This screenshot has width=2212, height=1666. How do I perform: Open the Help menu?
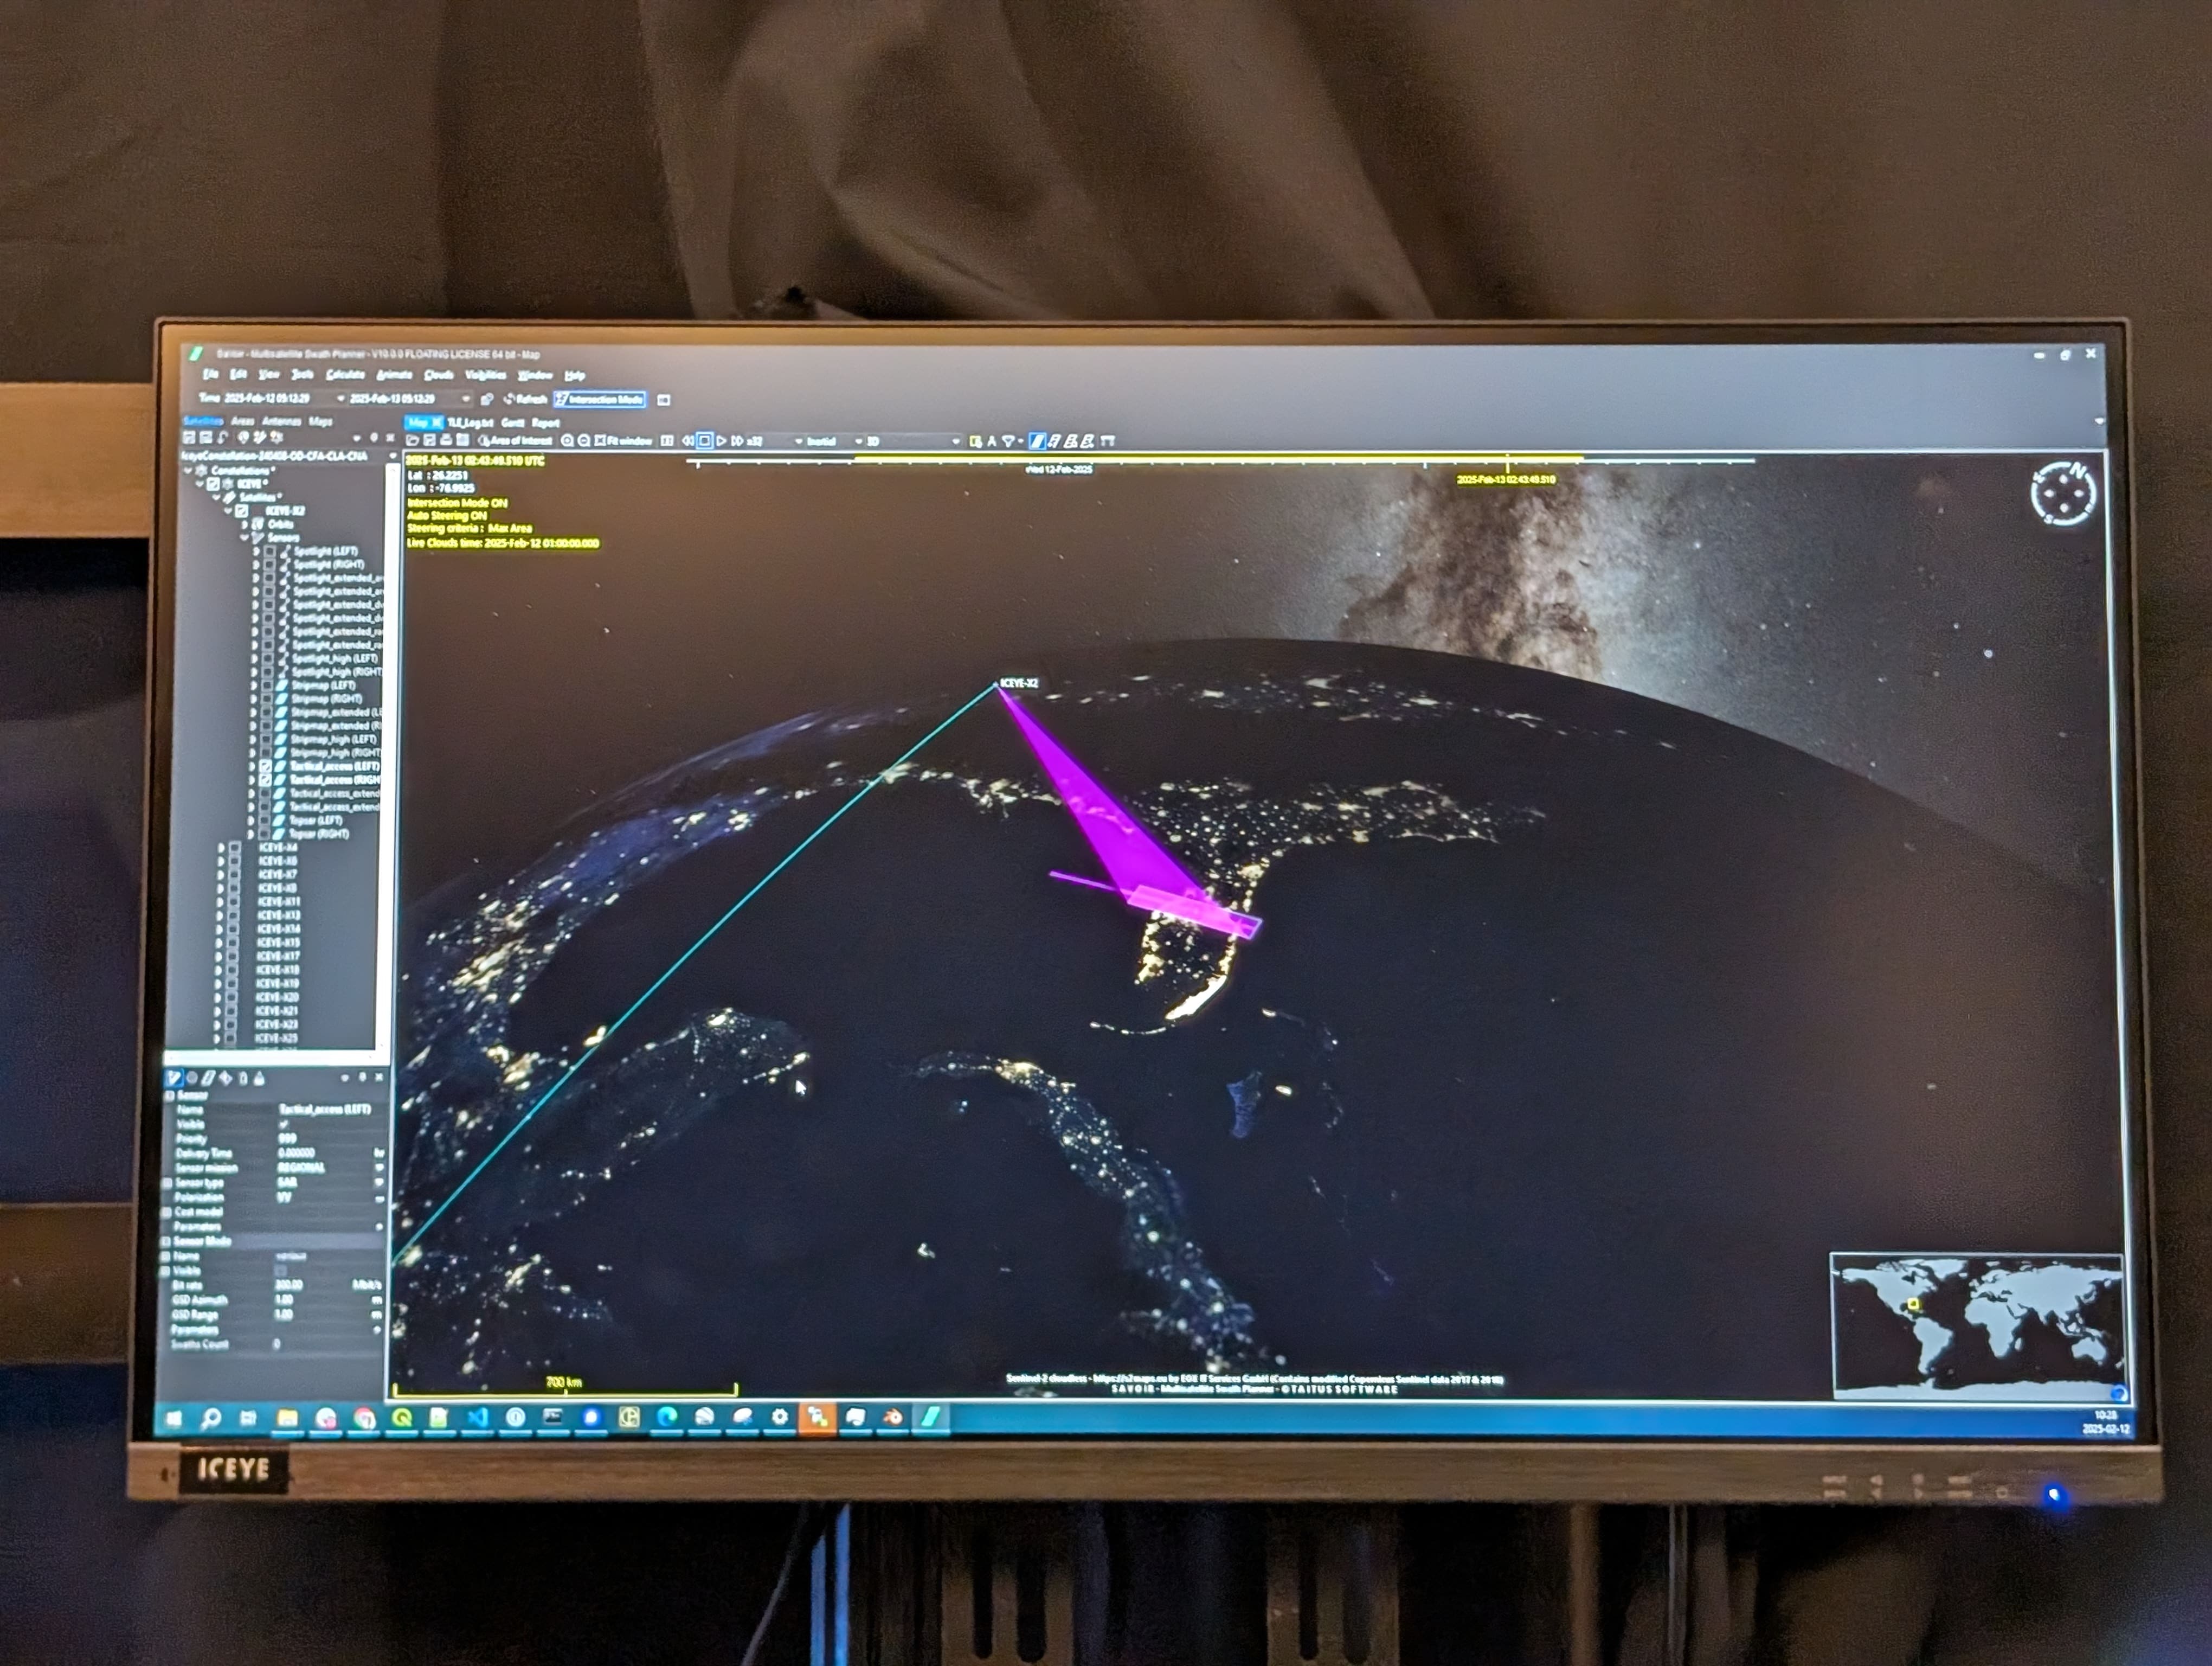pos(574,376)
